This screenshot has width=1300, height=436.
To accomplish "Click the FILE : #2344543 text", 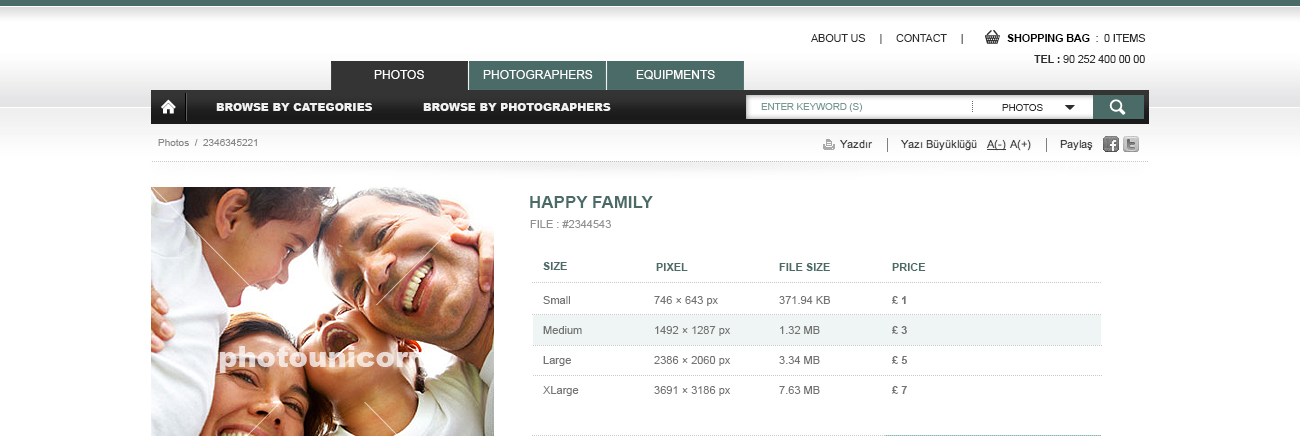I will click(x=570, y=224).
